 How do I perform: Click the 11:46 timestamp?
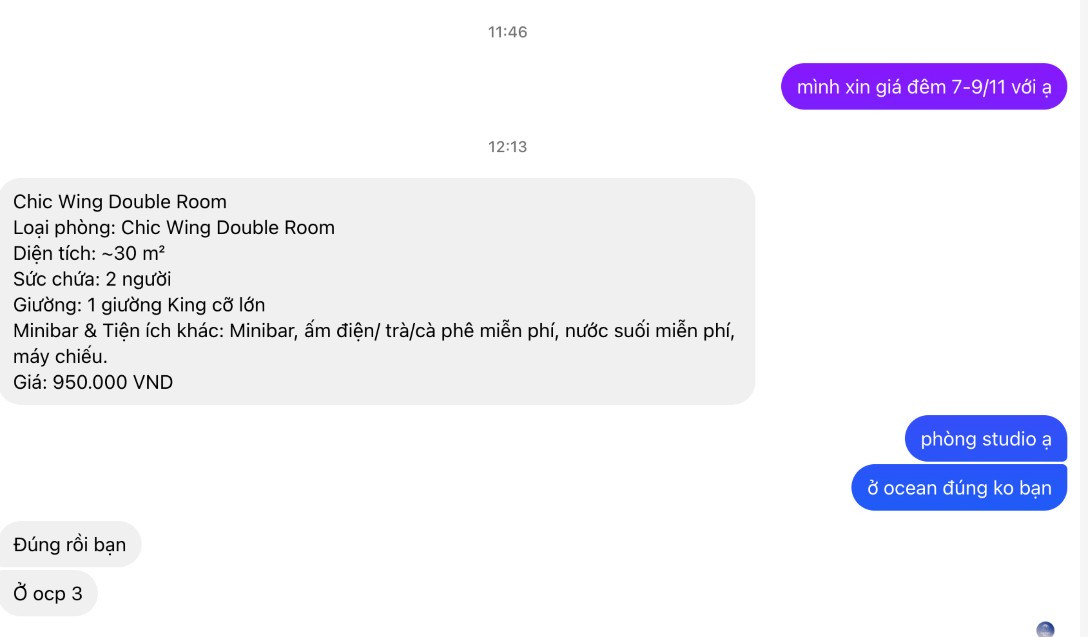point(507,32)
